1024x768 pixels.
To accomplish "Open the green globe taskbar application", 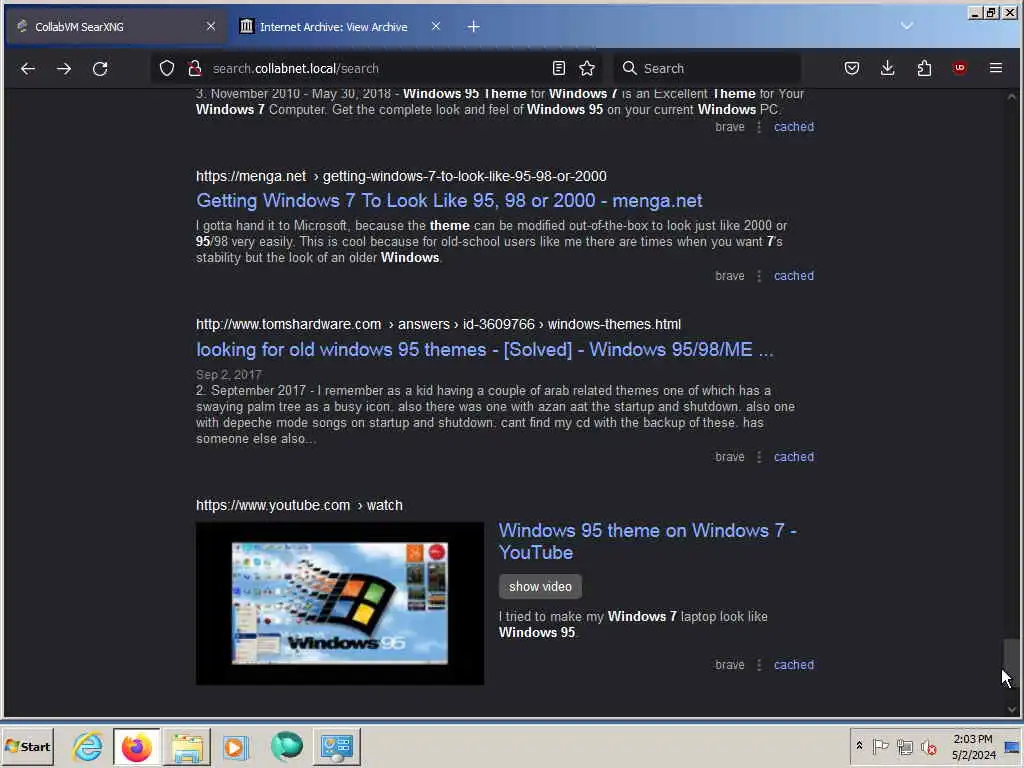I will pos(287,746).
